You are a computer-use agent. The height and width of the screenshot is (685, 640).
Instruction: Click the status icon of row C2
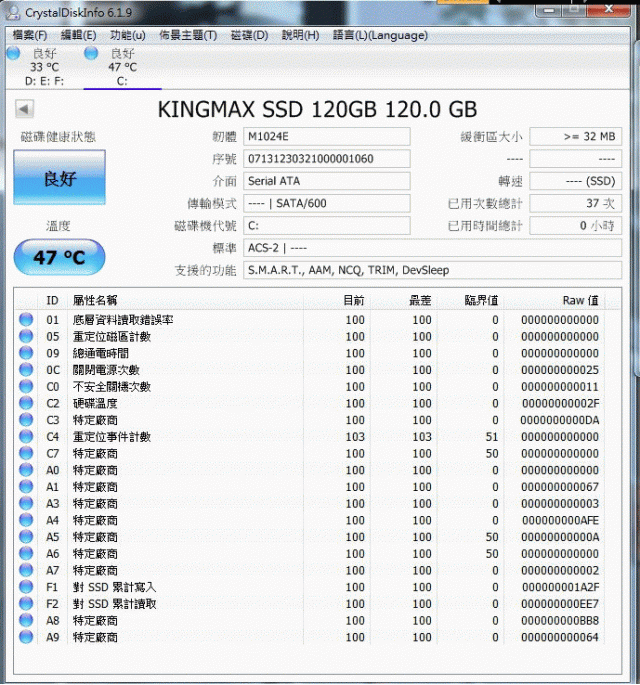[26, 403]
